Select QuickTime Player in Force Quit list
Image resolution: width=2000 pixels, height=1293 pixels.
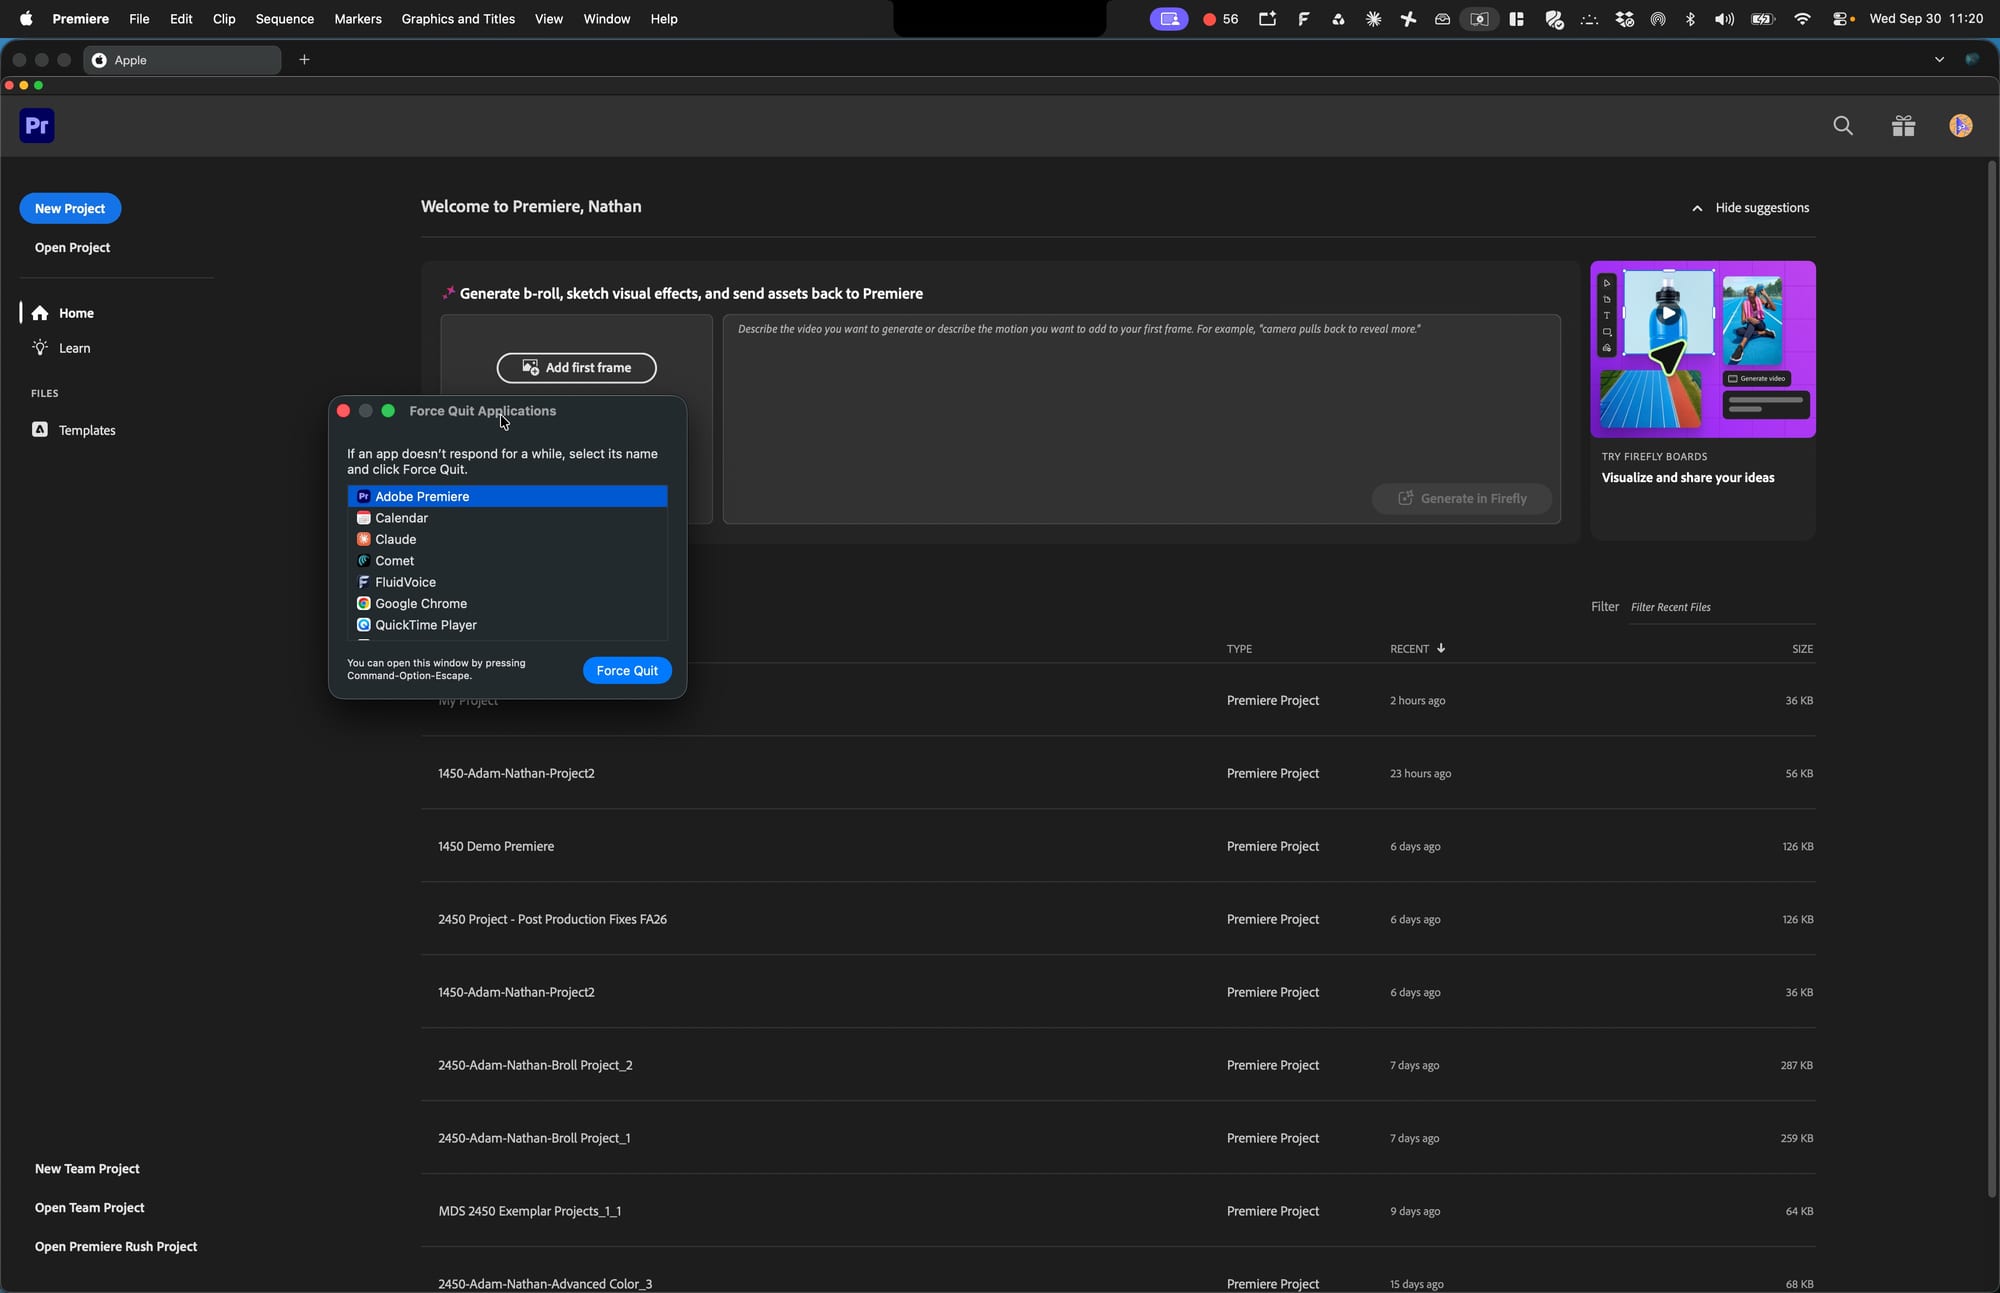click(x=507, y=625)
